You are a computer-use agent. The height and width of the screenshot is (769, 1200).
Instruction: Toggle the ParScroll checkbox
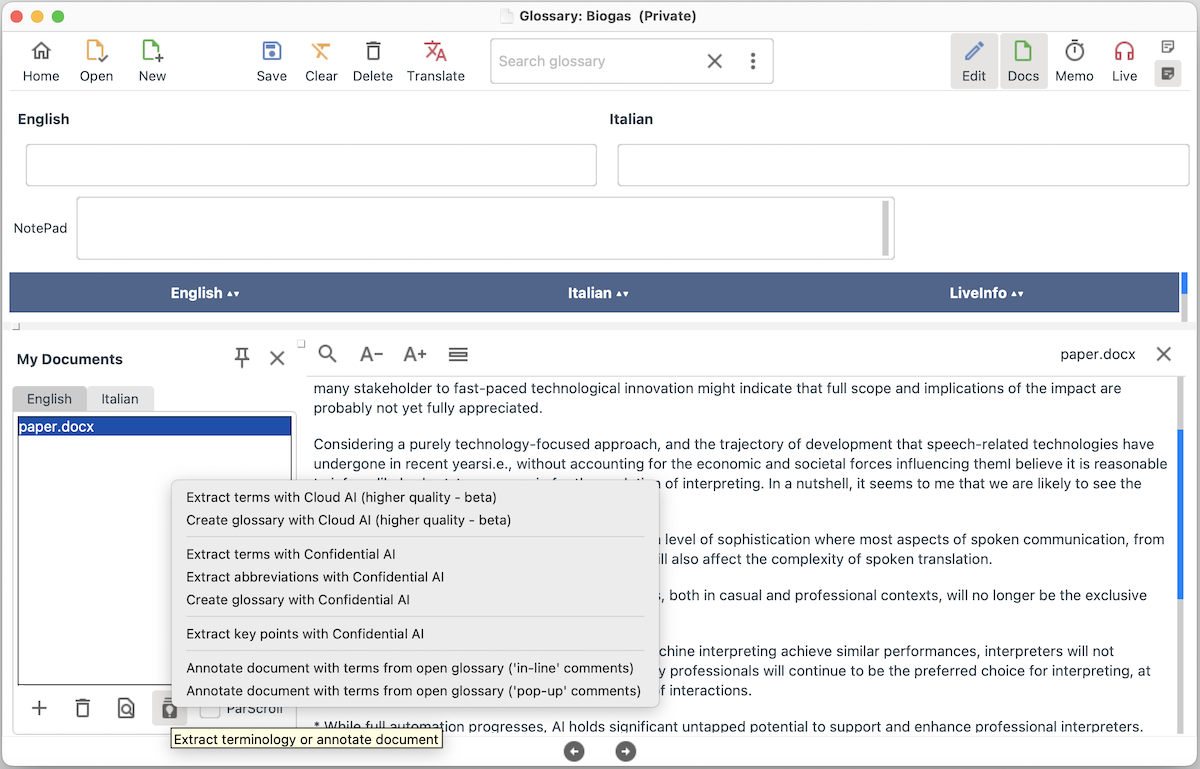click(210, 709)
